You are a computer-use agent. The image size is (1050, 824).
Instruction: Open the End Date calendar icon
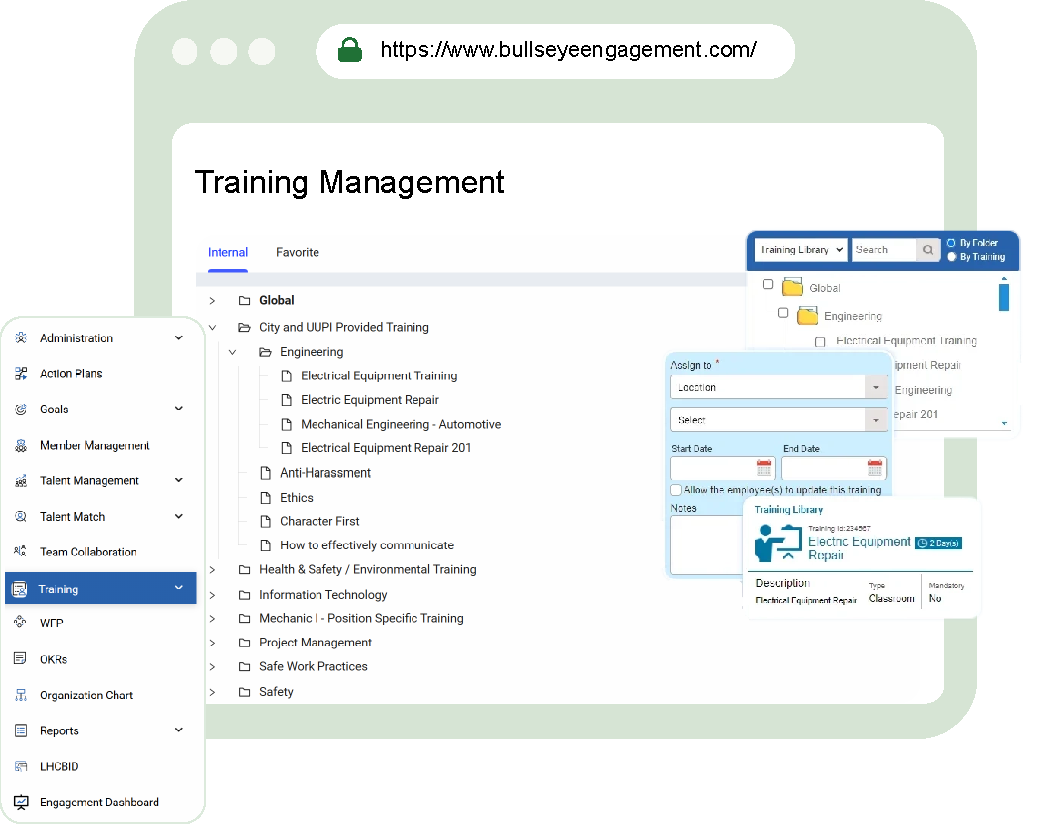click(x=875, y=468)
